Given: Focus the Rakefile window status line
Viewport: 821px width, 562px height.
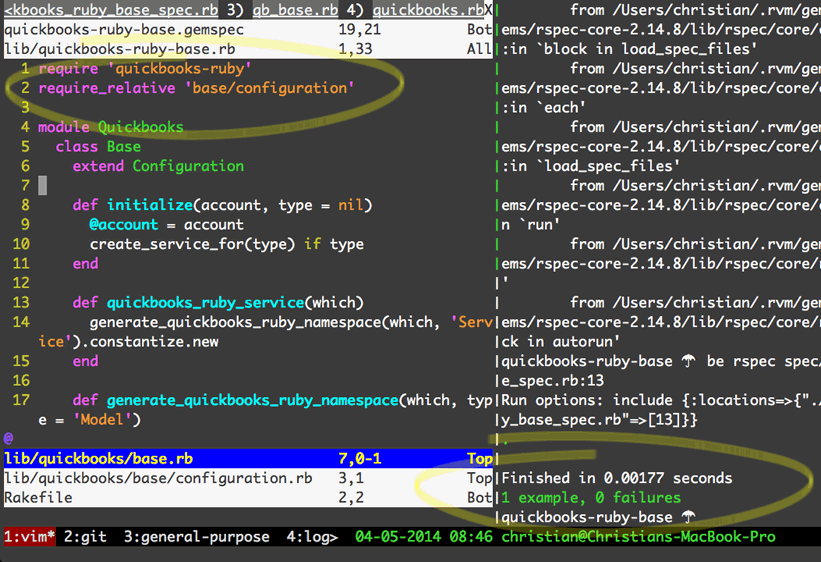Looking at the screenshot, I should click(x=248, y=498).
